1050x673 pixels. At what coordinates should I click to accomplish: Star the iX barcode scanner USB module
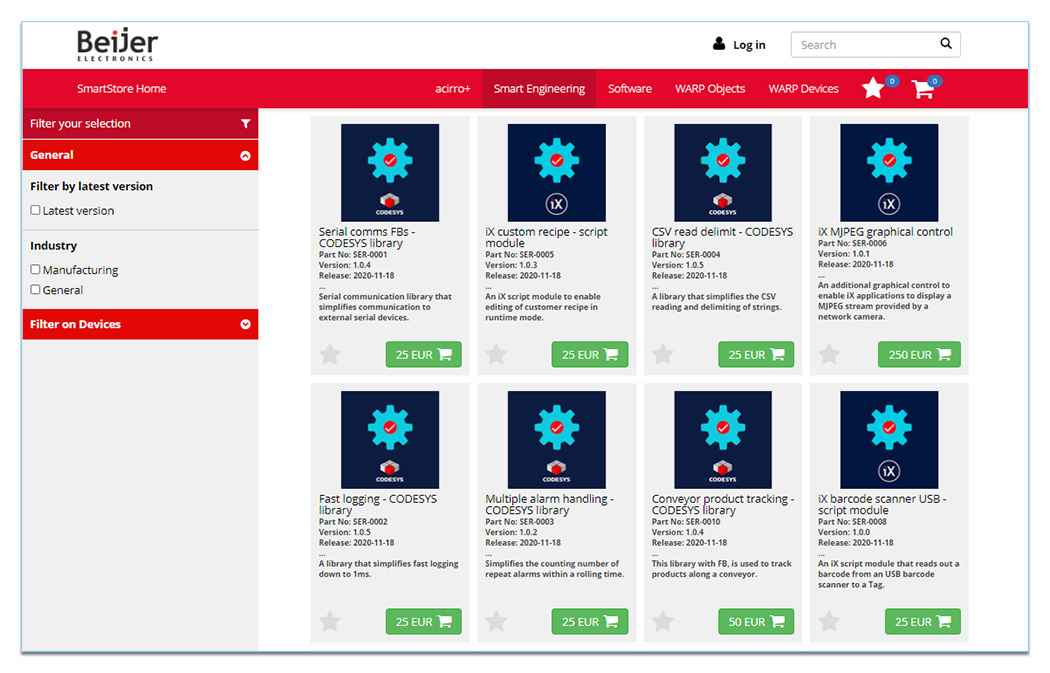click(x=829, y=621)
